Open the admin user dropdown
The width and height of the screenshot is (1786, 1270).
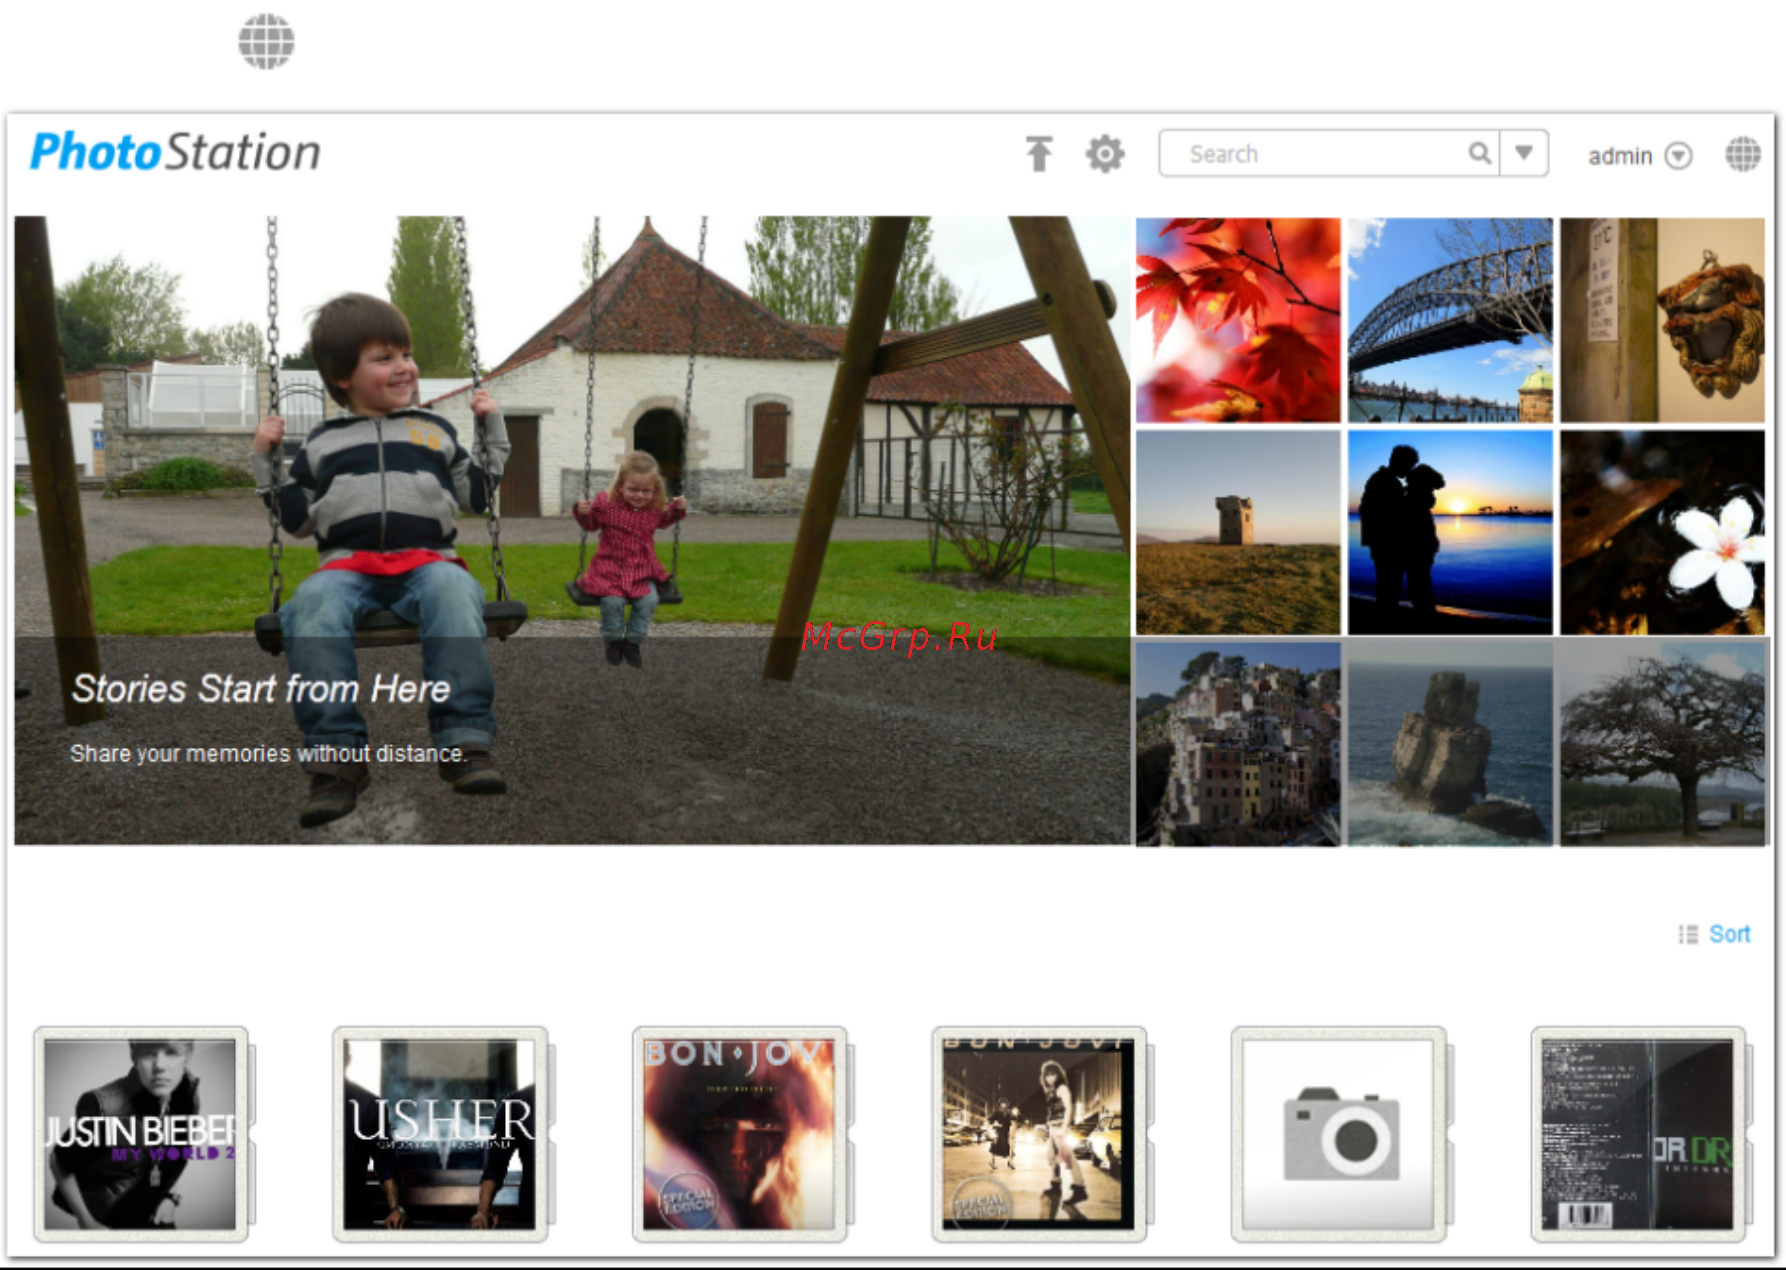1639,156
